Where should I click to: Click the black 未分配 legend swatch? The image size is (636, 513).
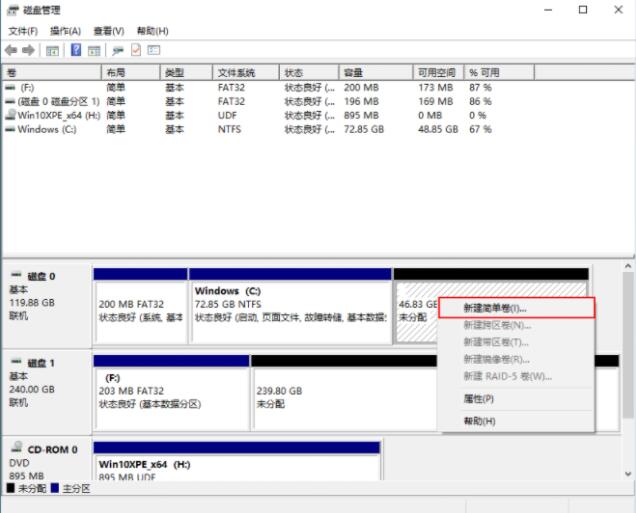pyautogui.click(x=11, y=488)
